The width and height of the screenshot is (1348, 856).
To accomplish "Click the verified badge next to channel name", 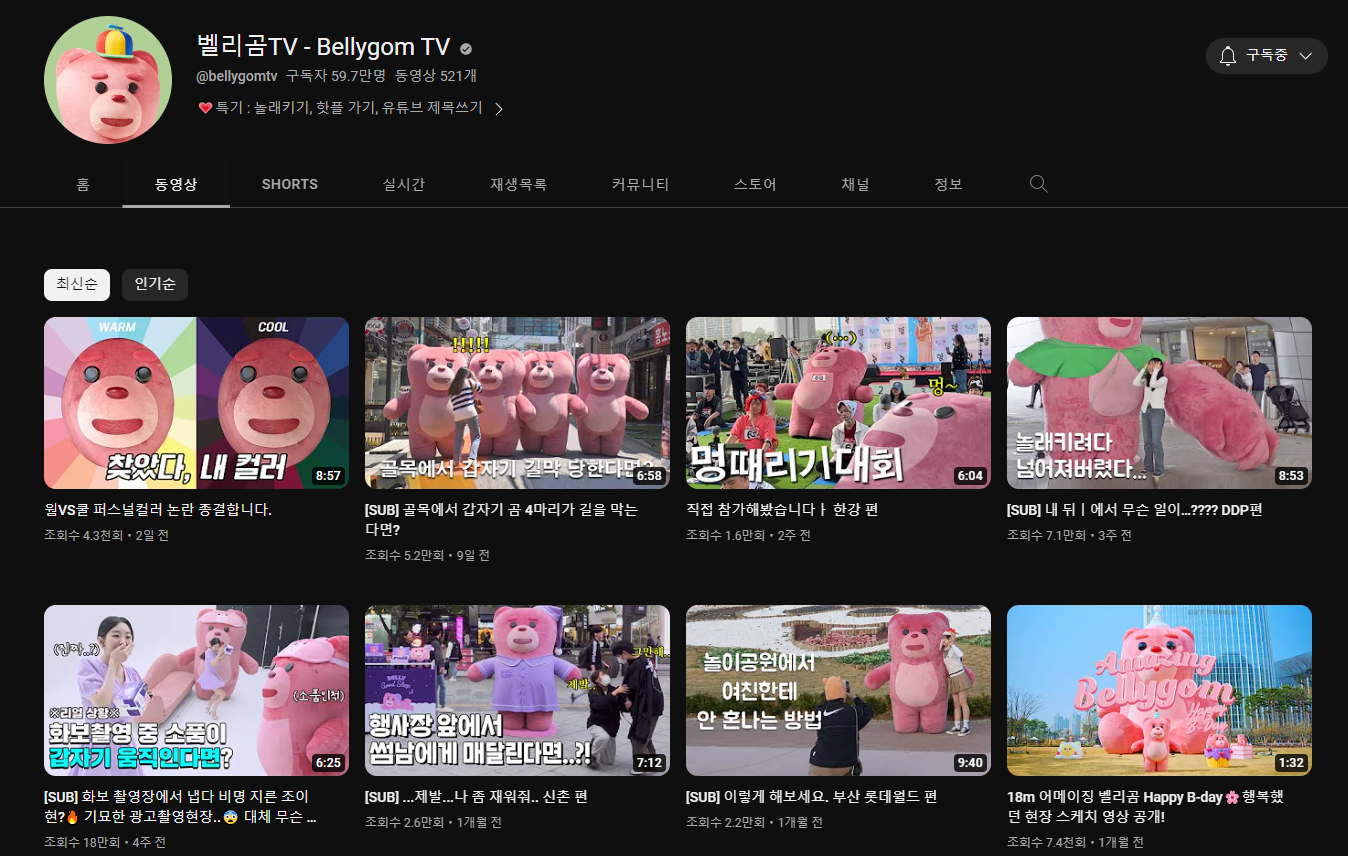I will pyautogui.click(x=466, y=48).
